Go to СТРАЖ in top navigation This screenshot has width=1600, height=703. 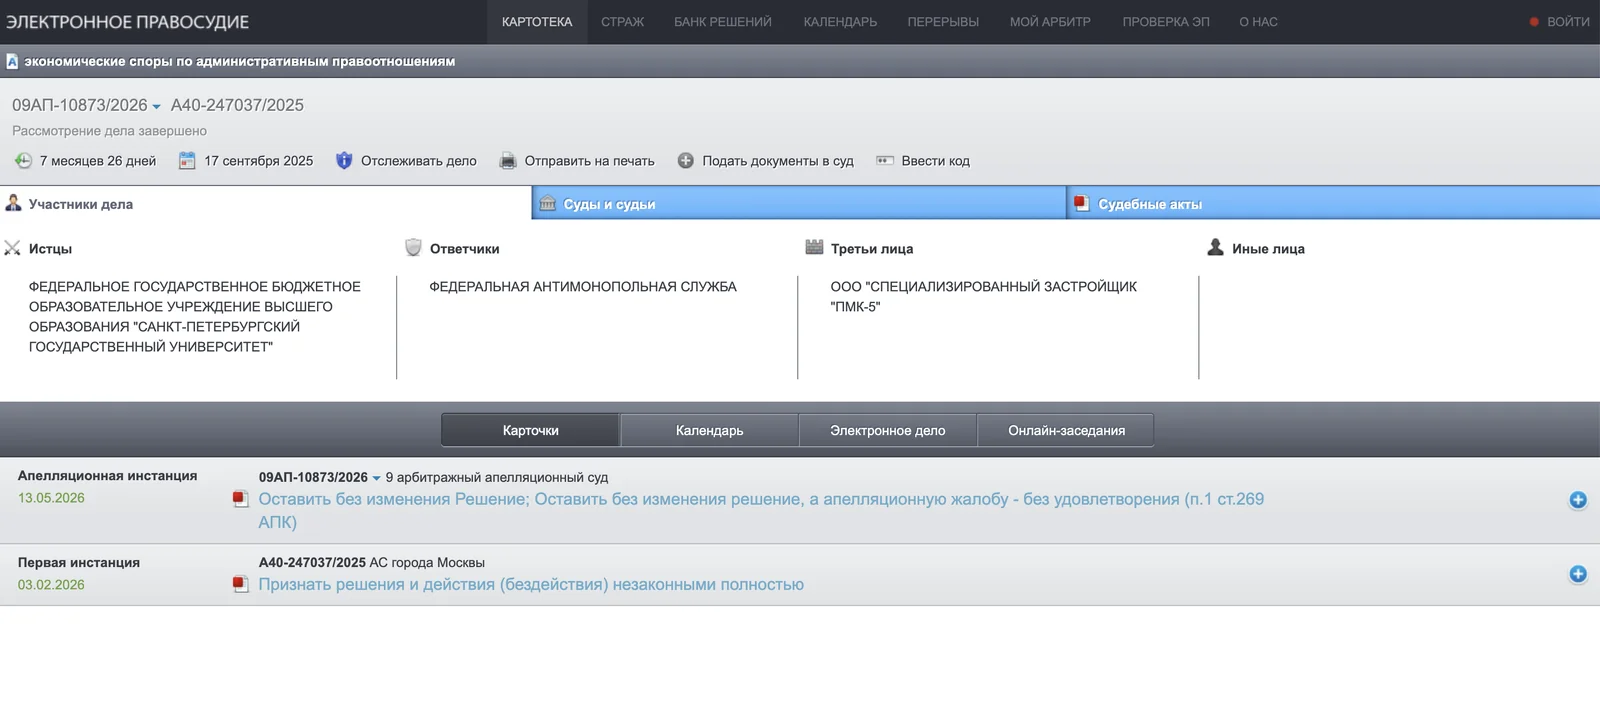click(x=622, y=22)
